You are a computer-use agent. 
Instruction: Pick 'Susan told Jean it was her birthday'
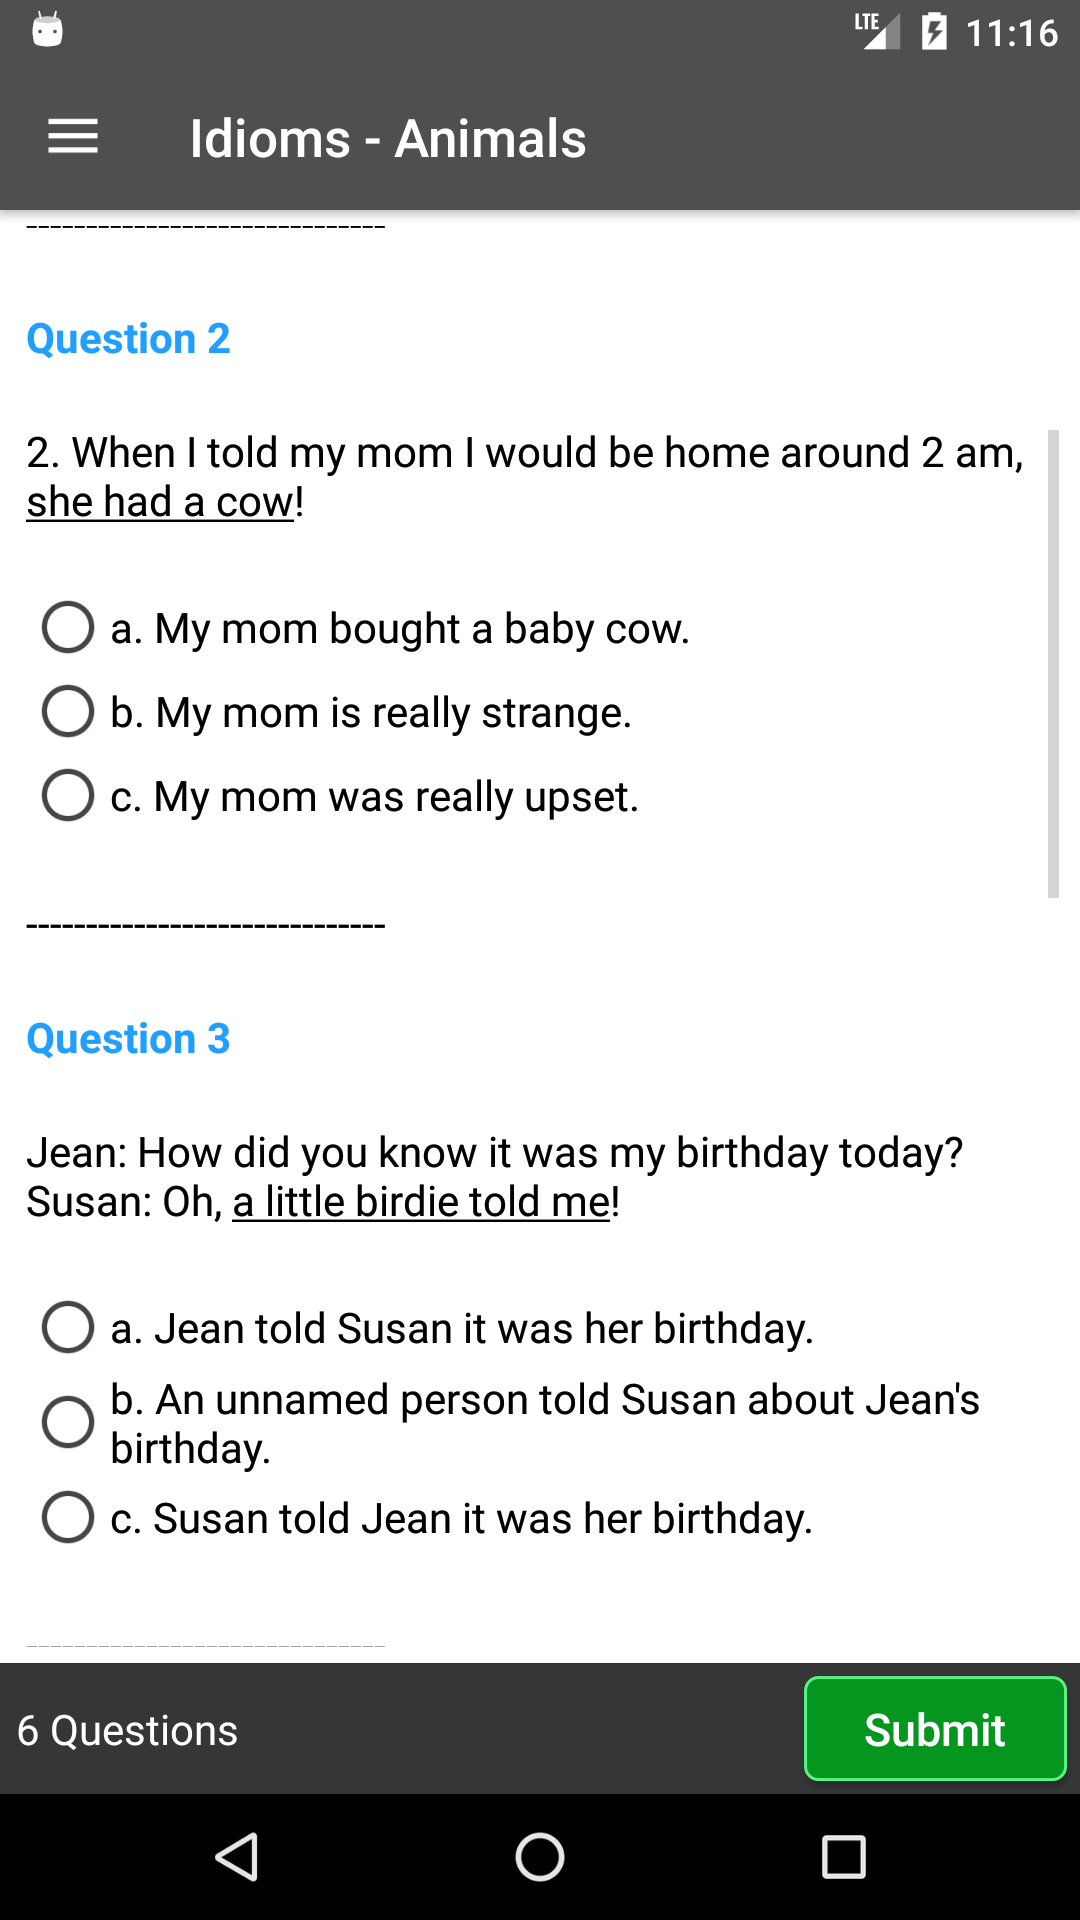tap(68, 1518)
